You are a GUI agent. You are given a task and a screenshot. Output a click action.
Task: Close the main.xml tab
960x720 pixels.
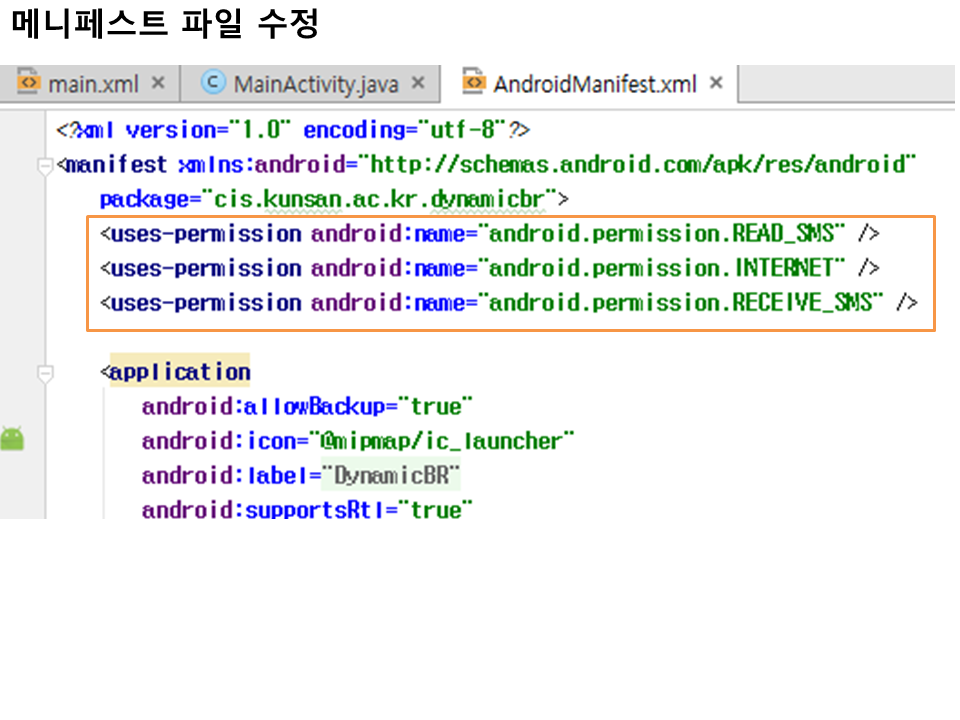[158, 83]
